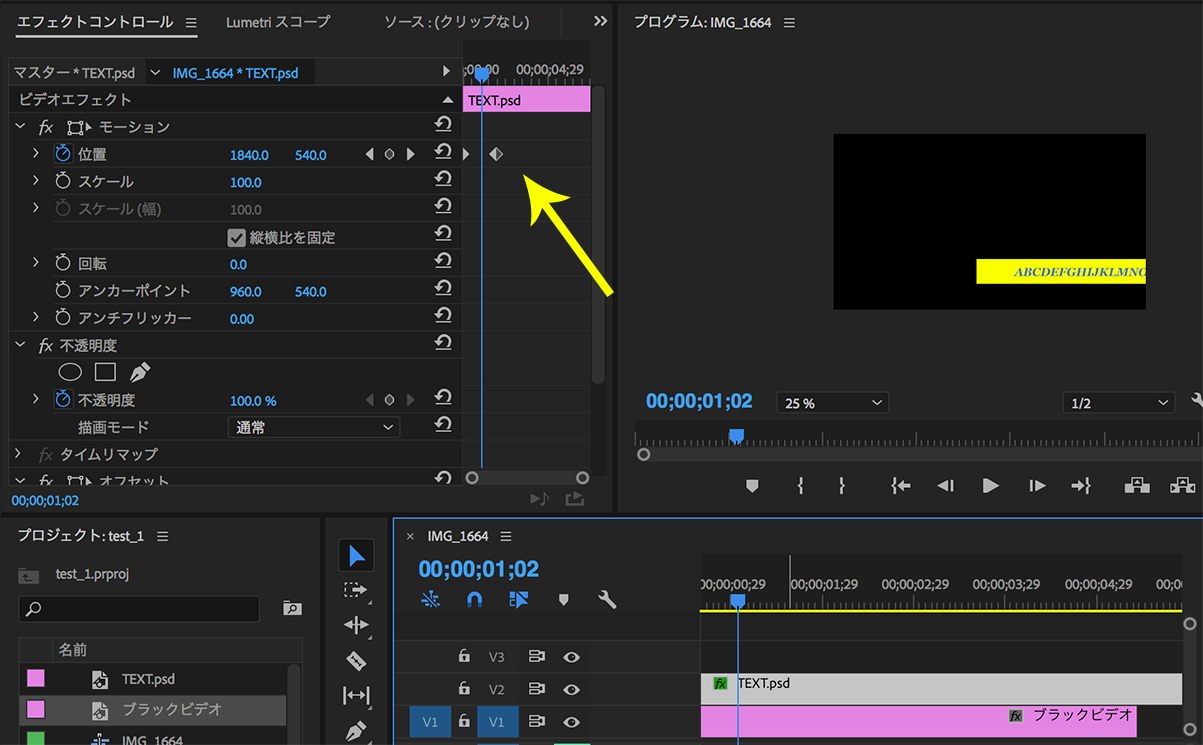Toggle Snap magnet icon in timeline
1203x745 pixels.
(x=474, y=600)
